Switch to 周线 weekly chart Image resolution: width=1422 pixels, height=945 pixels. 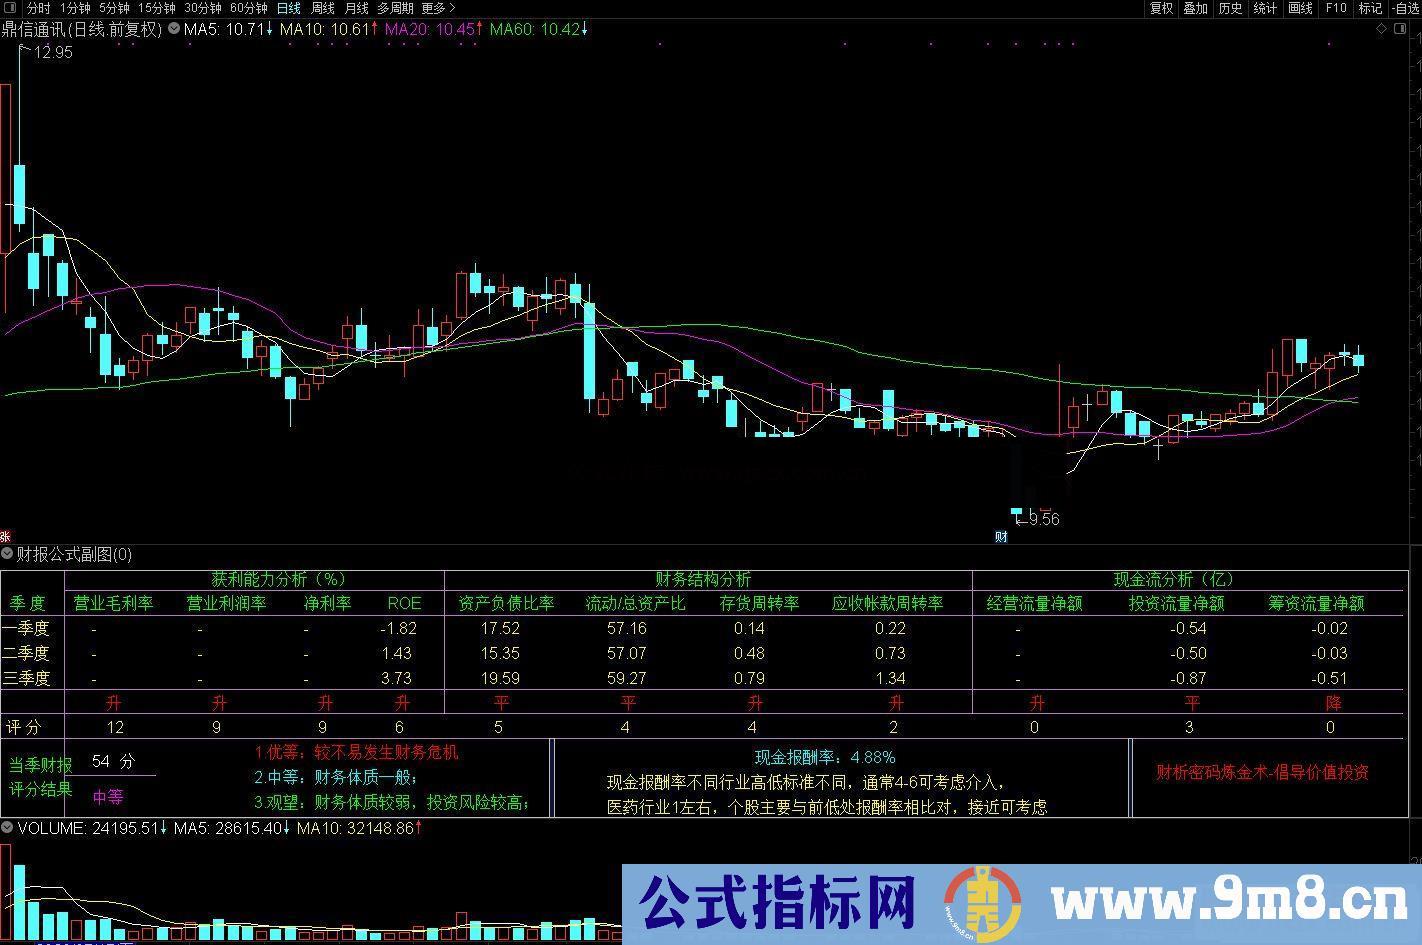pyautogui.click(x=323, y=8)
